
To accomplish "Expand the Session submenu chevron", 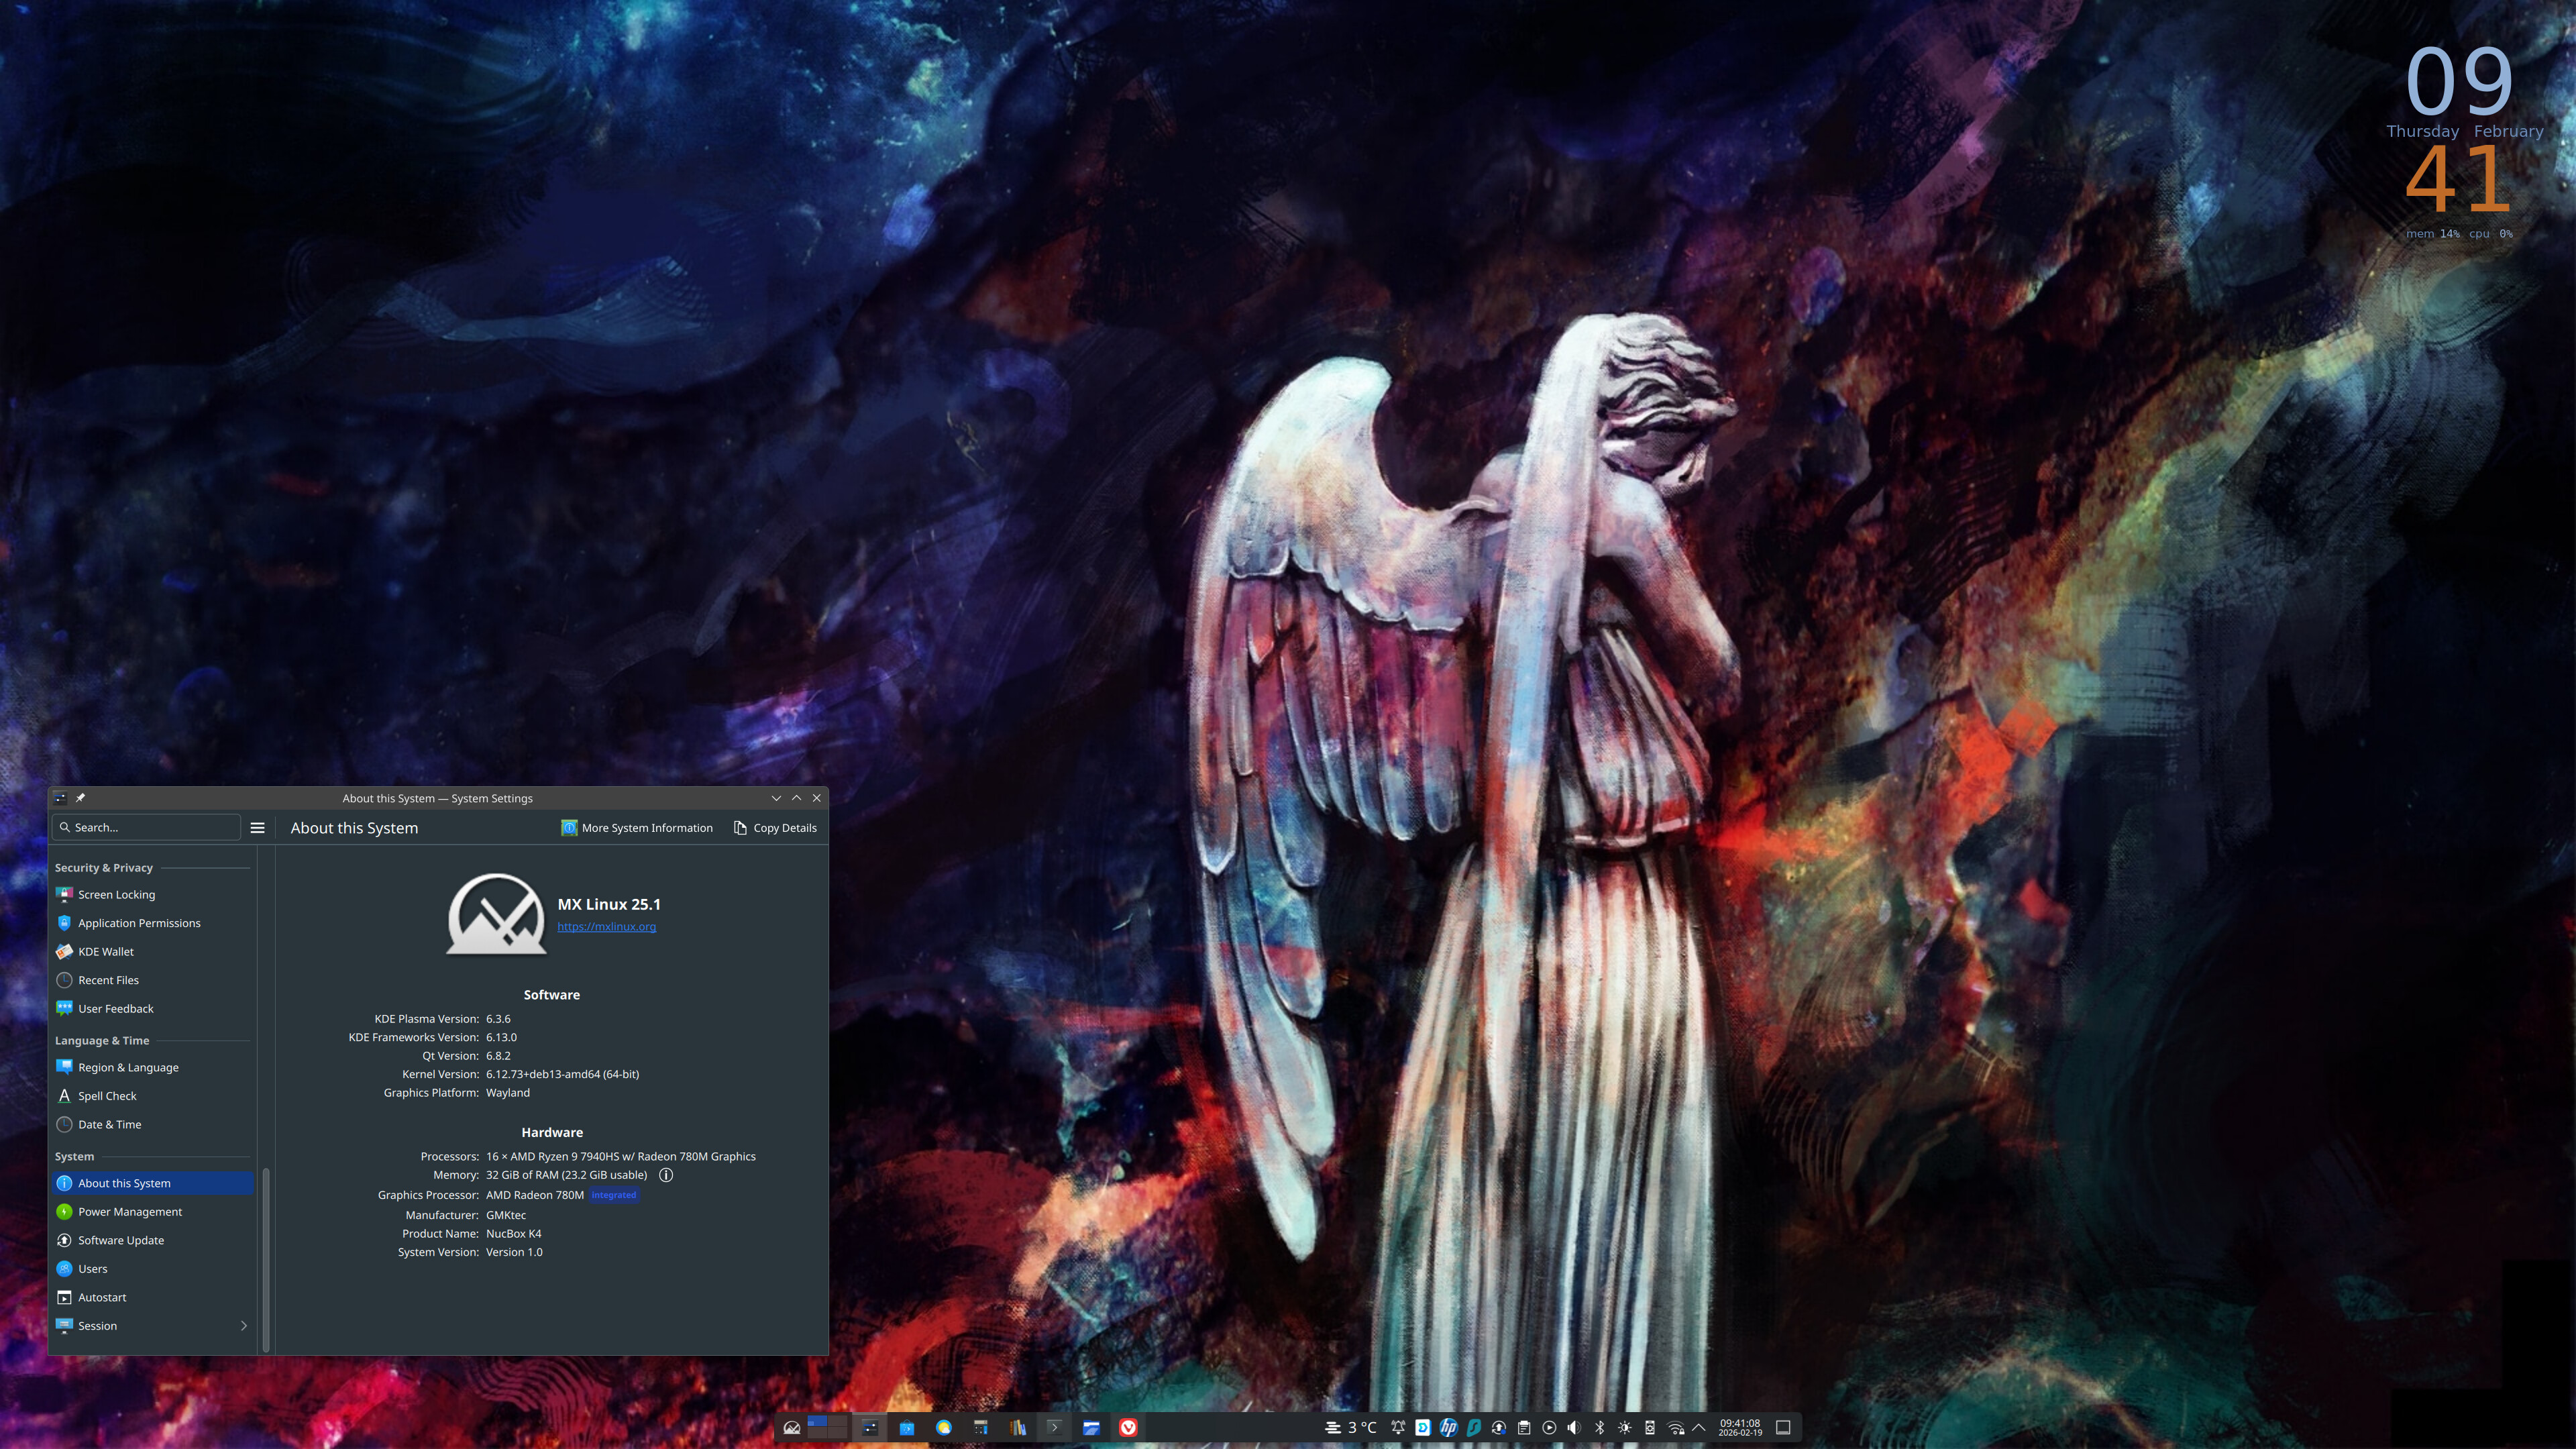I will pos(243,1326).
